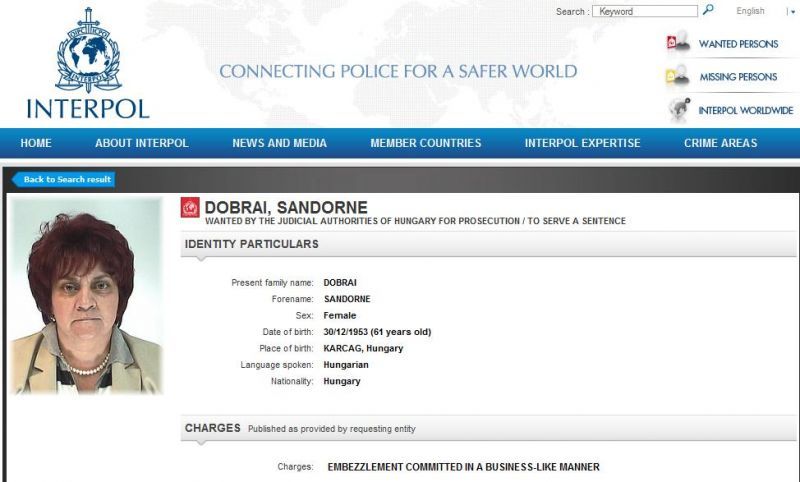Open the CRIME AREAS menu
This screenshot has height=482, width=800.
[x=720, y=143]
